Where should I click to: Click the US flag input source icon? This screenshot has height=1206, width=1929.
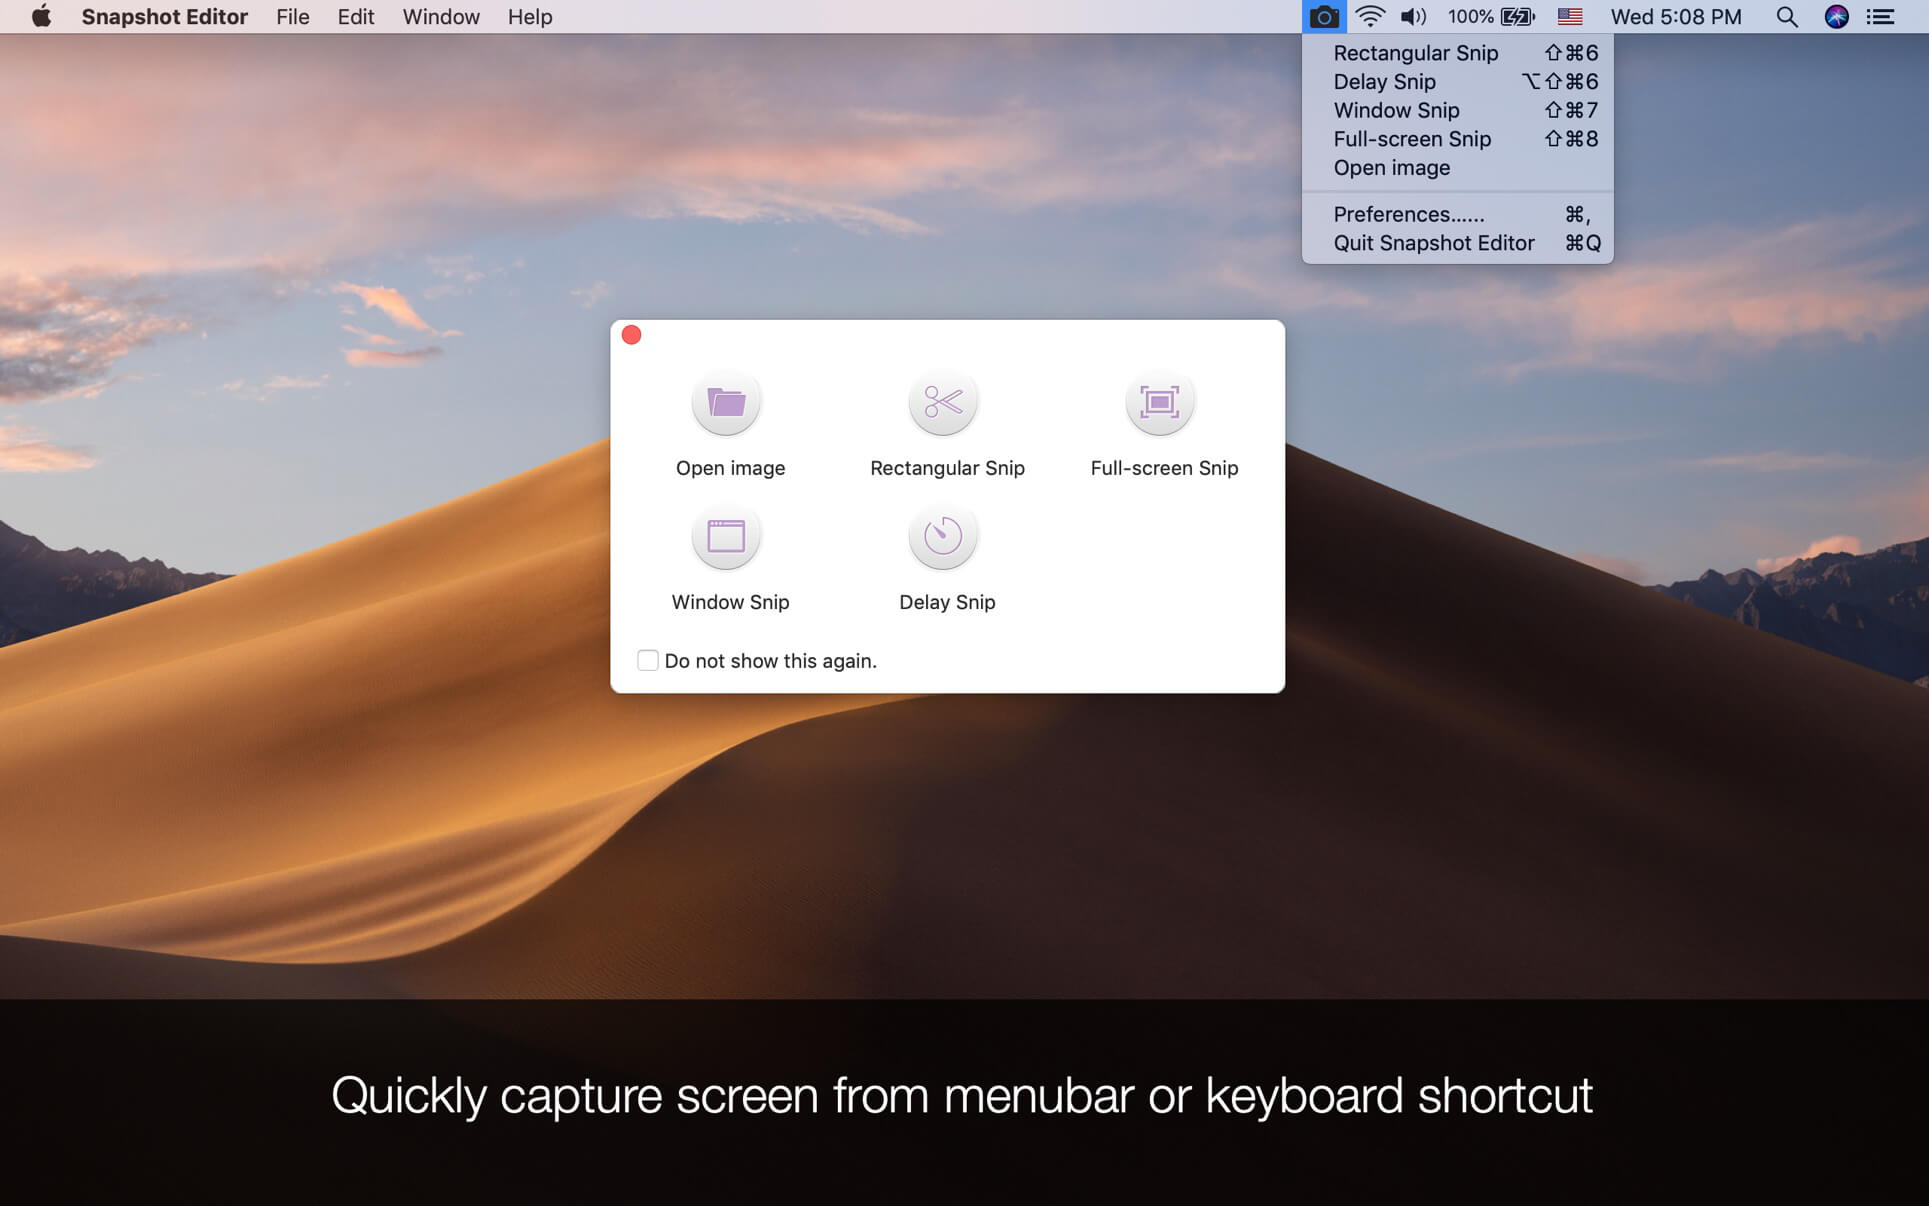point(1569,16)
